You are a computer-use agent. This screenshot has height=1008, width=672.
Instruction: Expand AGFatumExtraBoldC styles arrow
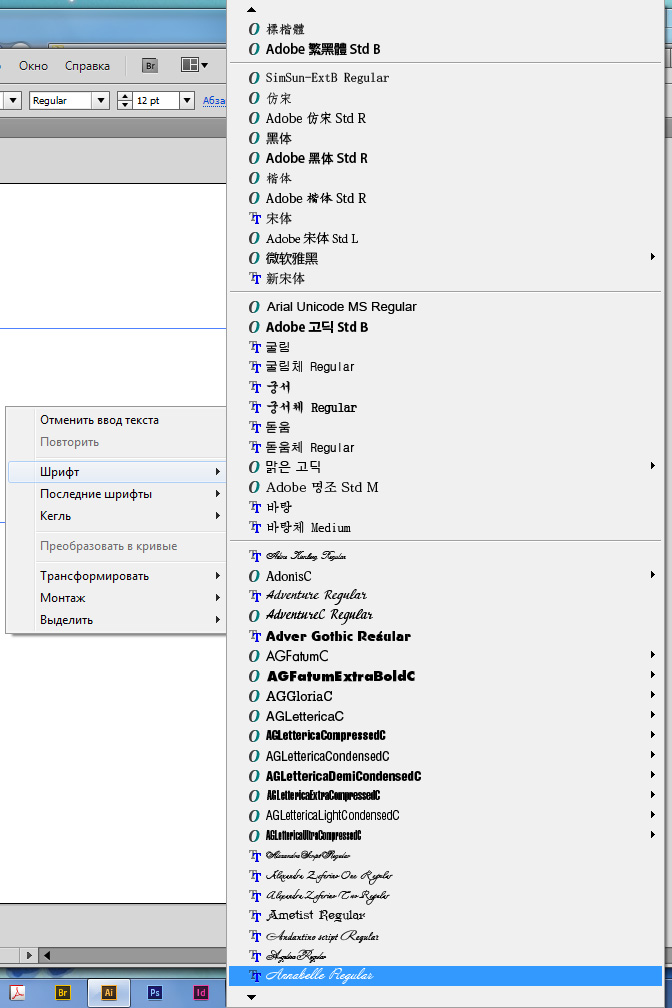coord(653,674)
